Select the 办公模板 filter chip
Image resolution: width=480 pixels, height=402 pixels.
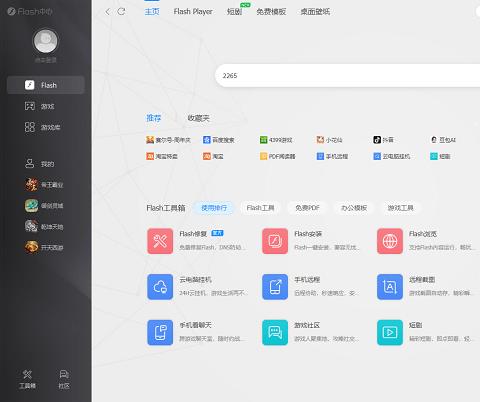(354, 208)
